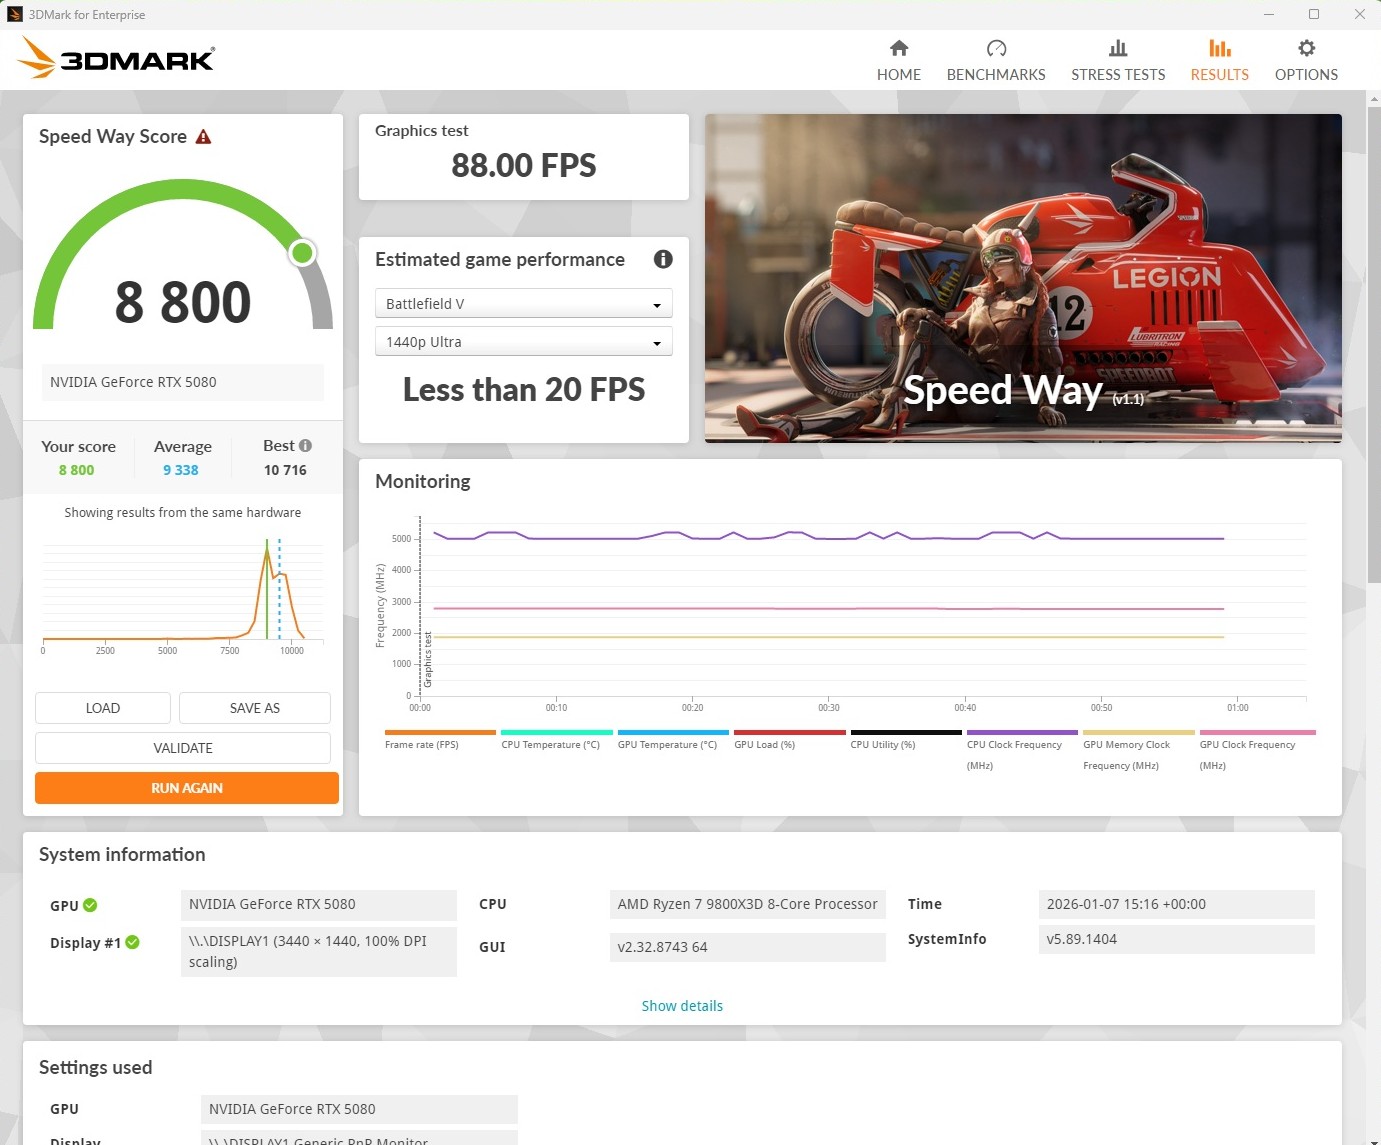The height and width of the screenshot is (1145, 1381).
Task: Click the Save As button
Action: tap(255, 708)
